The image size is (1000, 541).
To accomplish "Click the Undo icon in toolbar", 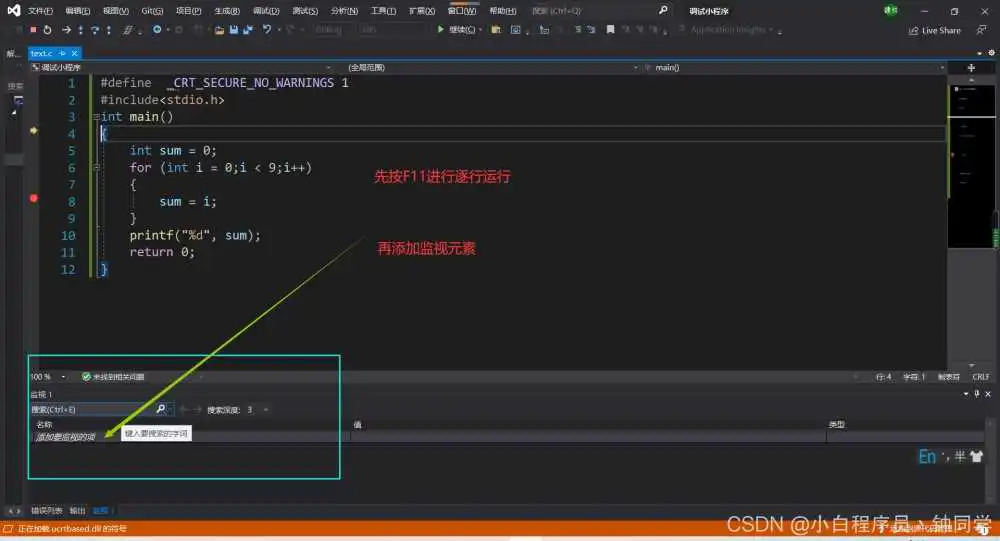I will pyautogui.click(x=267, y=30).
